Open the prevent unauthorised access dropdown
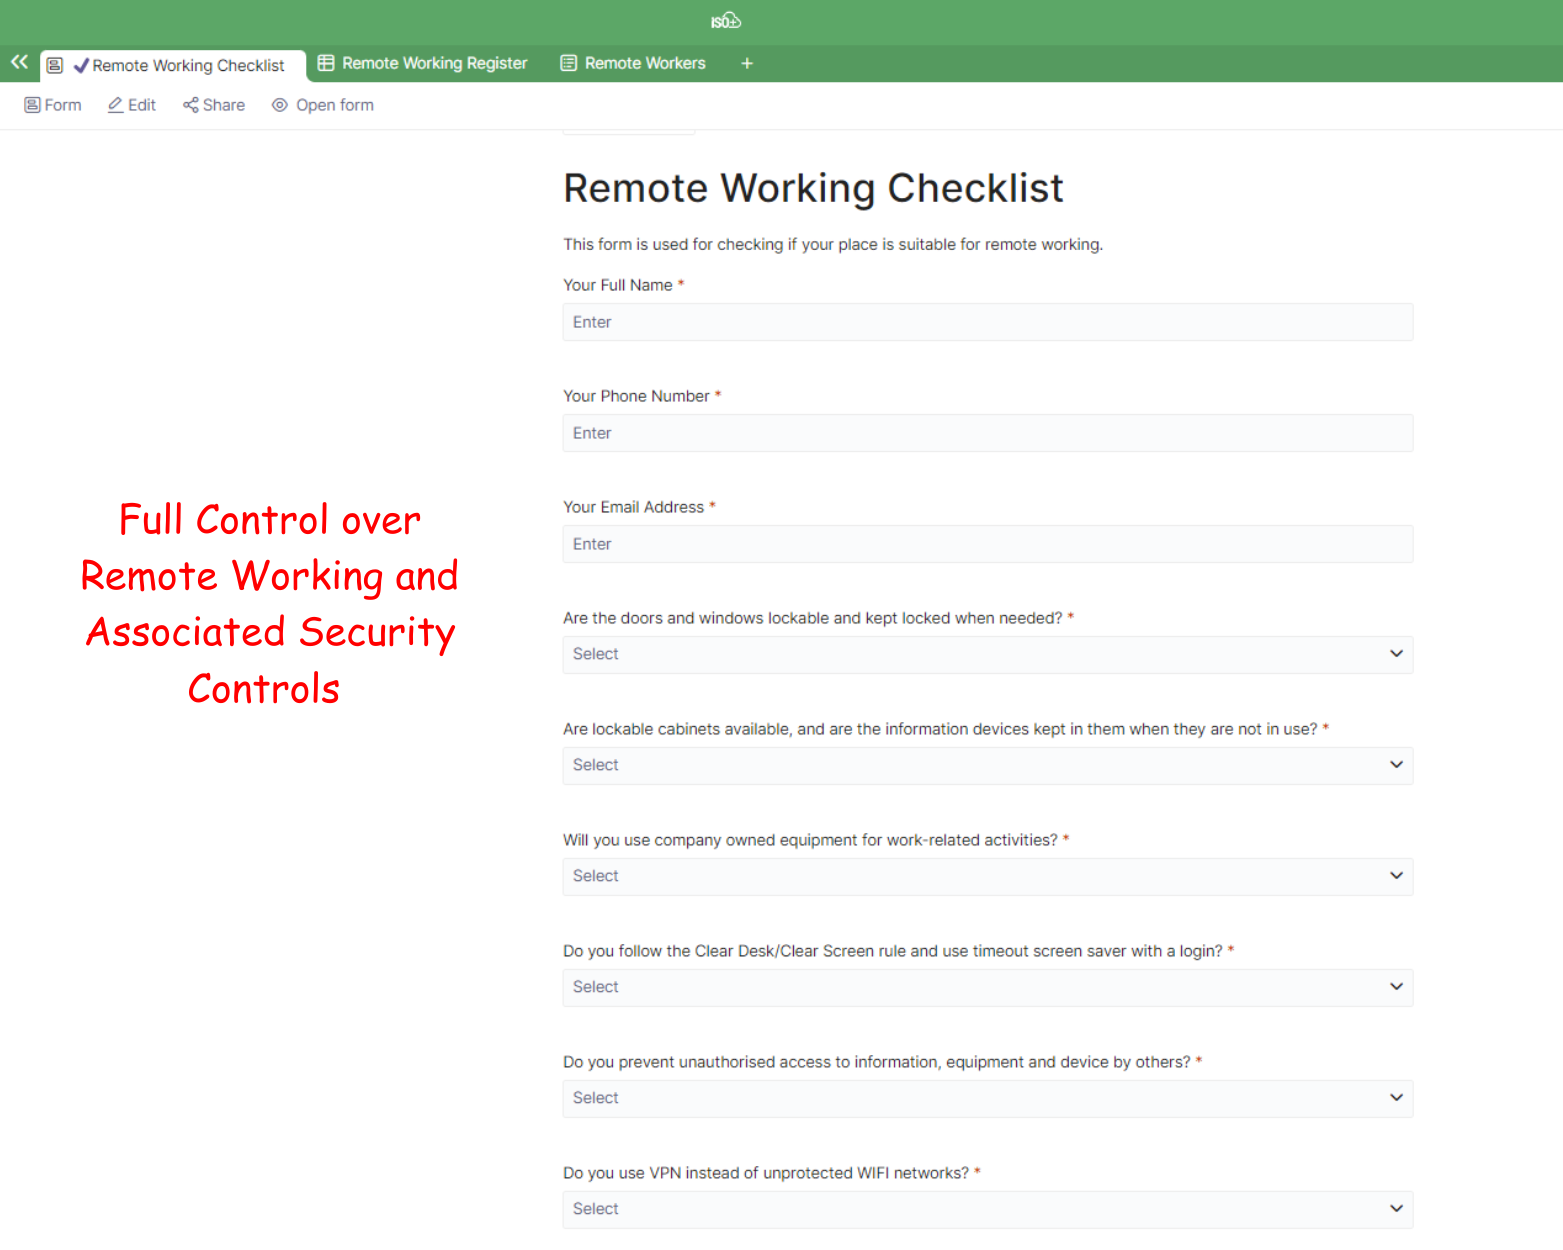This screenshot has height=1250, width=1563. 987,1098
